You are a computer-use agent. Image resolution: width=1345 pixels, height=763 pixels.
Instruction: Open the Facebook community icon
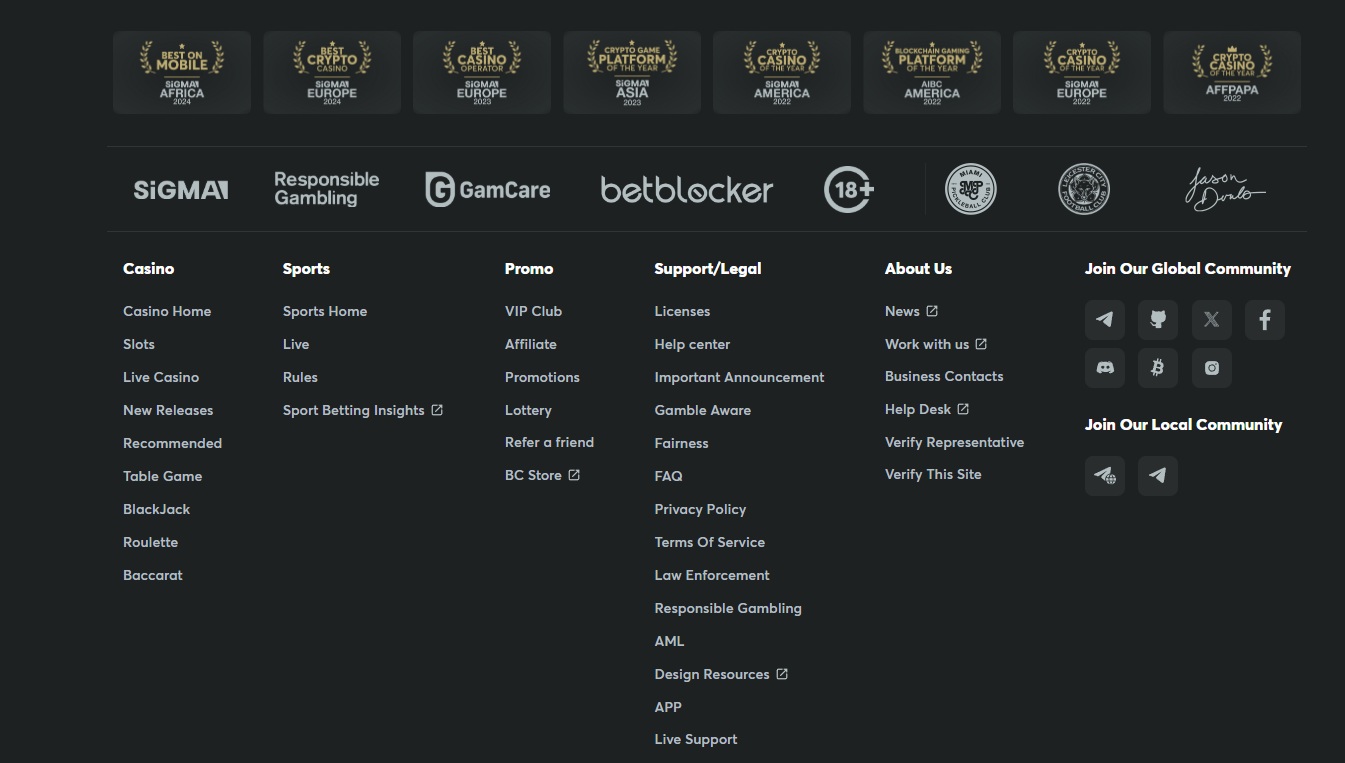1264,320
